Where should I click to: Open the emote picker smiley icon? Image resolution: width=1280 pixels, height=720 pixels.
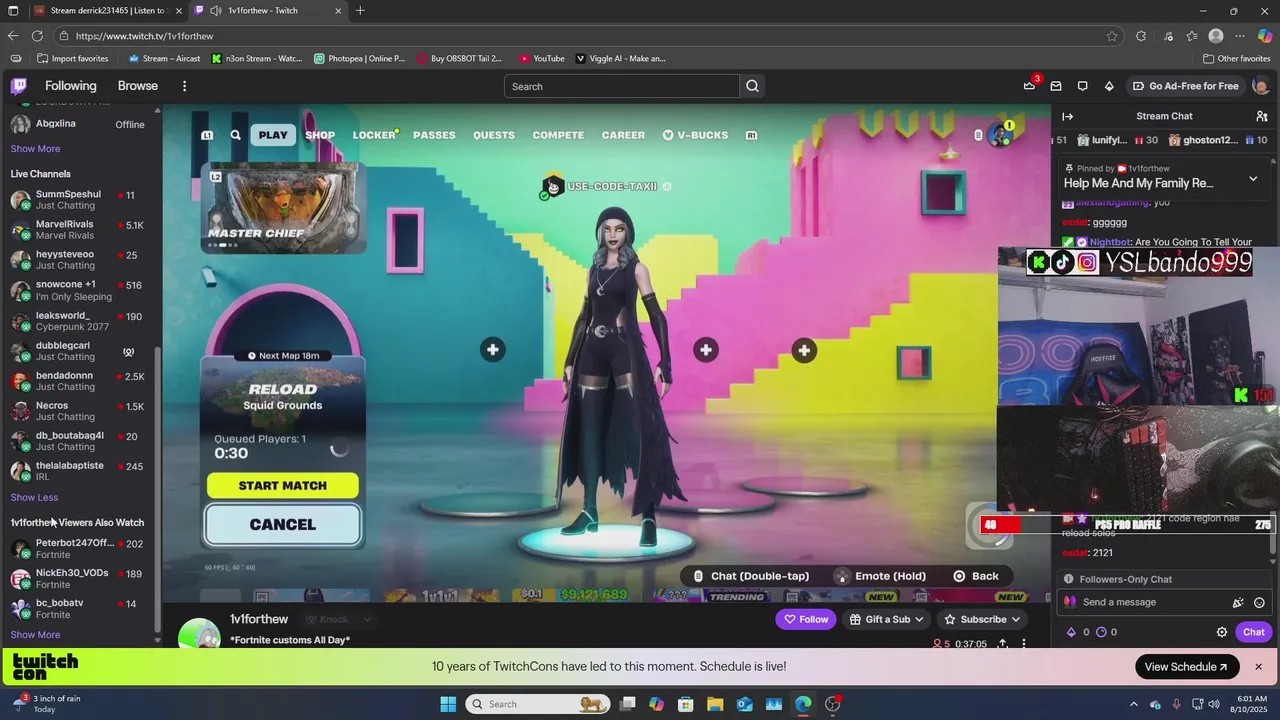[x=1259, y=602]
